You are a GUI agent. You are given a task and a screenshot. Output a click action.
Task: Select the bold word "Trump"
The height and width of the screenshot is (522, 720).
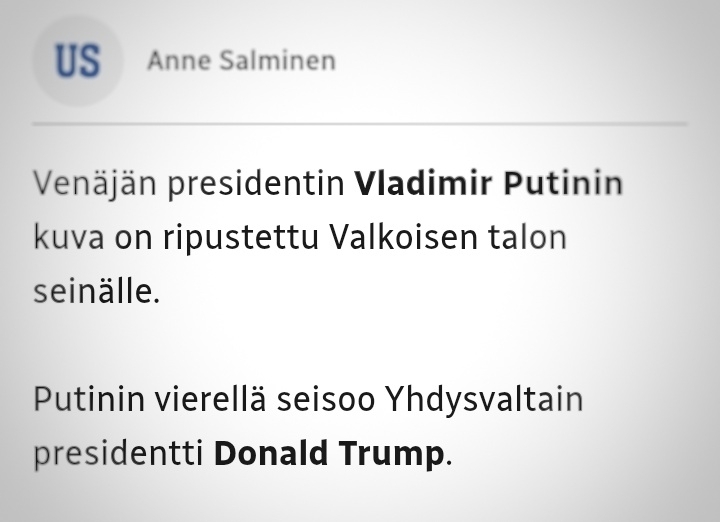(x=395, y=453)
